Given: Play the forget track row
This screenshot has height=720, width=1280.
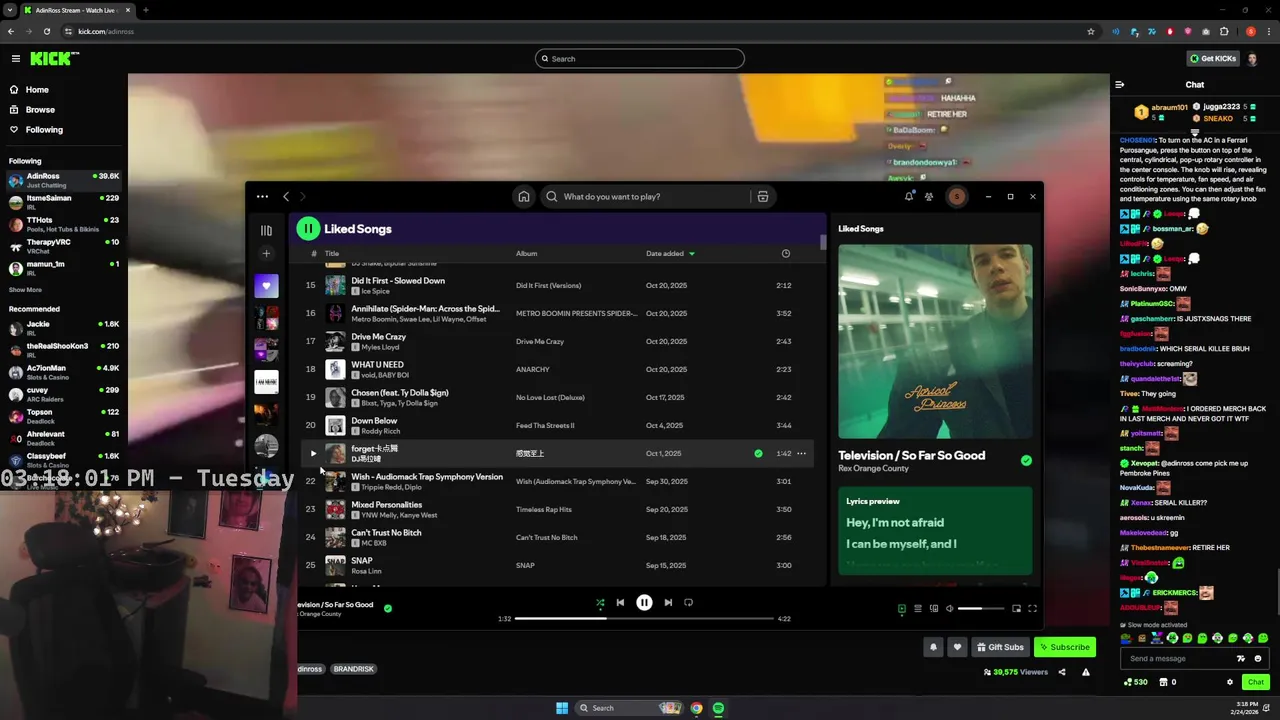Looking at the screenshot, I should 312,454.
